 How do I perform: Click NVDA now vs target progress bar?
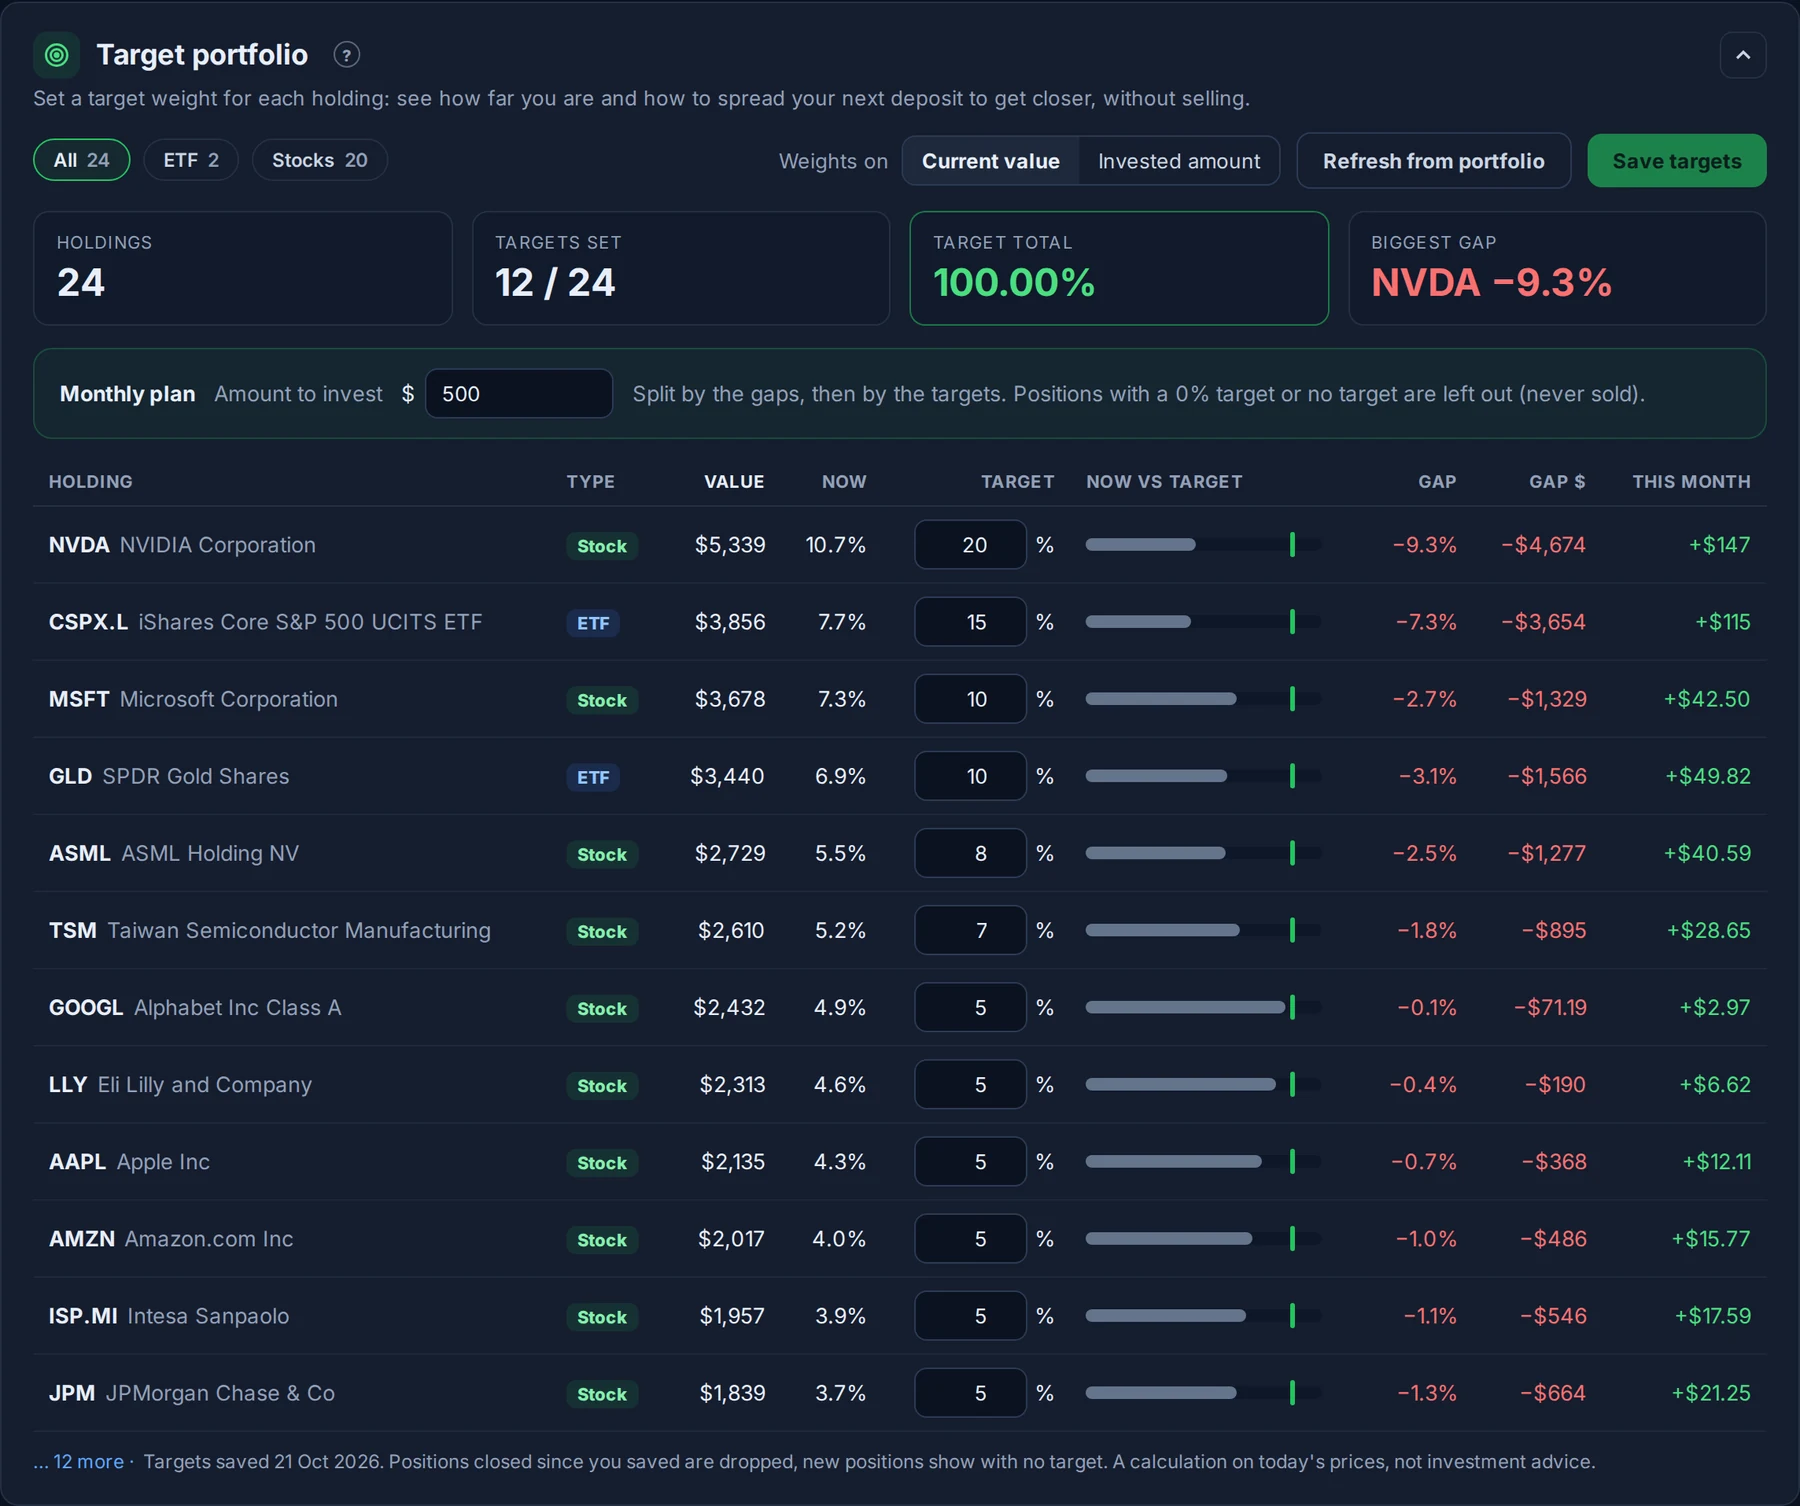(x=1204, y=545)
